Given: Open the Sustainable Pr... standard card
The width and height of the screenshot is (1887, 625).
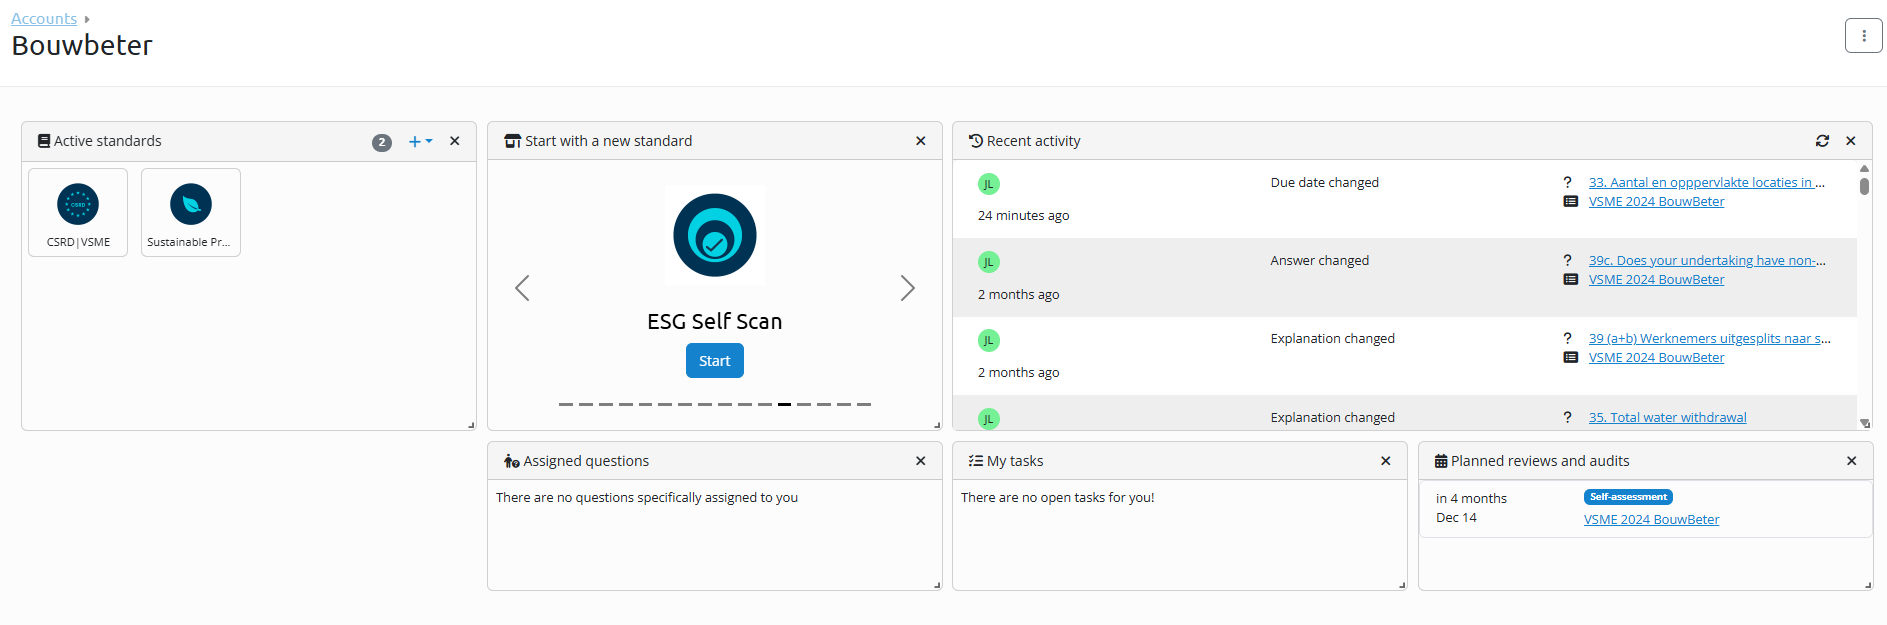Looking at the screenshot, I should click(x=191, y=212).
